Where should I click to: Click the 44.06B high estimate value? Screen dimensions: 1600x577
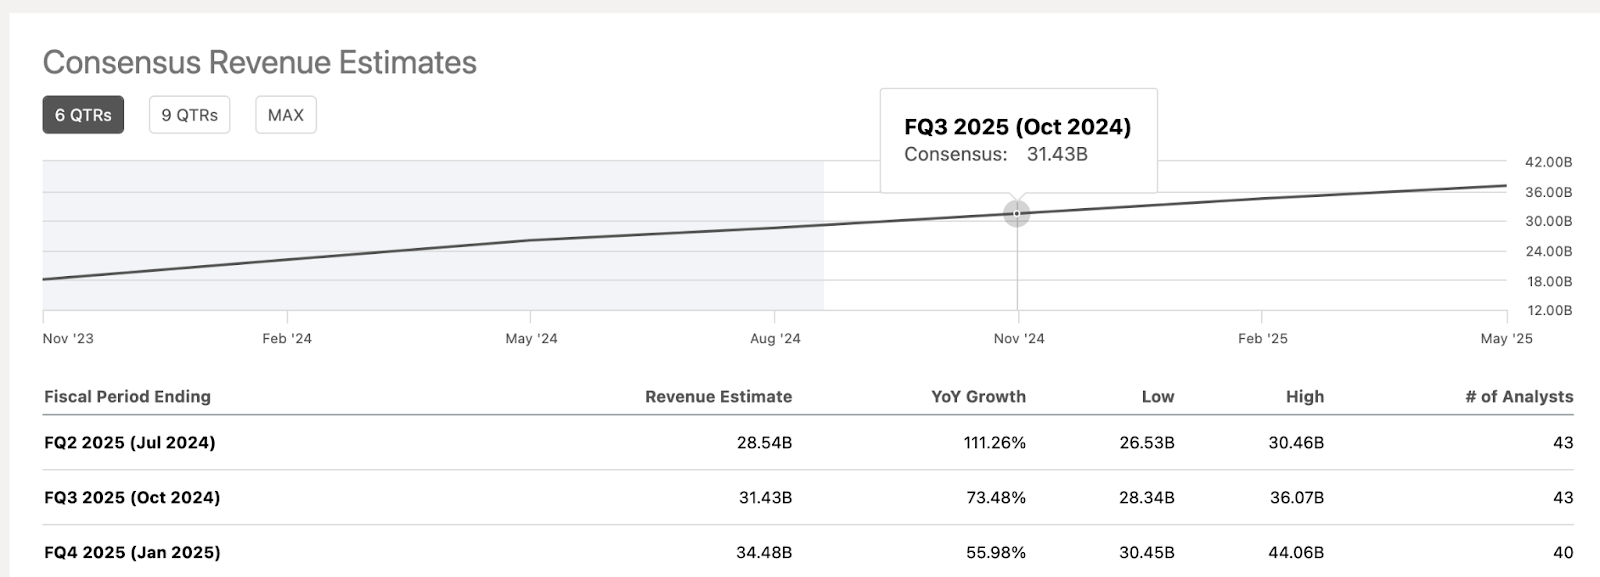click(1296, 552)
